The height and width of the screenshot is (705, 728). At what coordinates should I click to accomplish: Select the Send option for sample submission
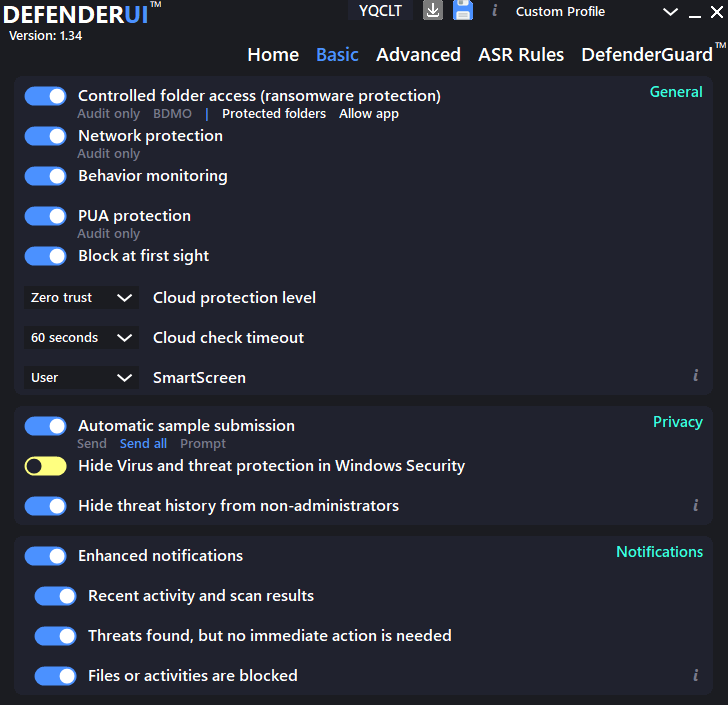pos(92,444)
